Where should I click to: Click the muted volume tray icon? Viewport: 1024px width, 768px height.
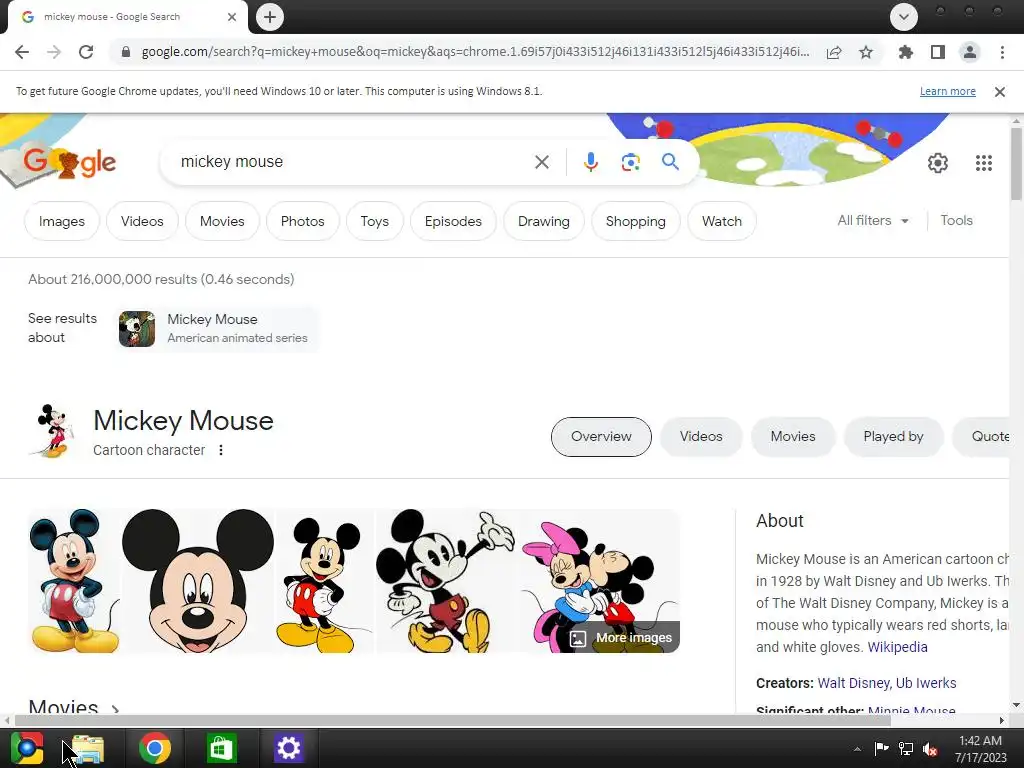pyautogui.click(x=930, y=749)
